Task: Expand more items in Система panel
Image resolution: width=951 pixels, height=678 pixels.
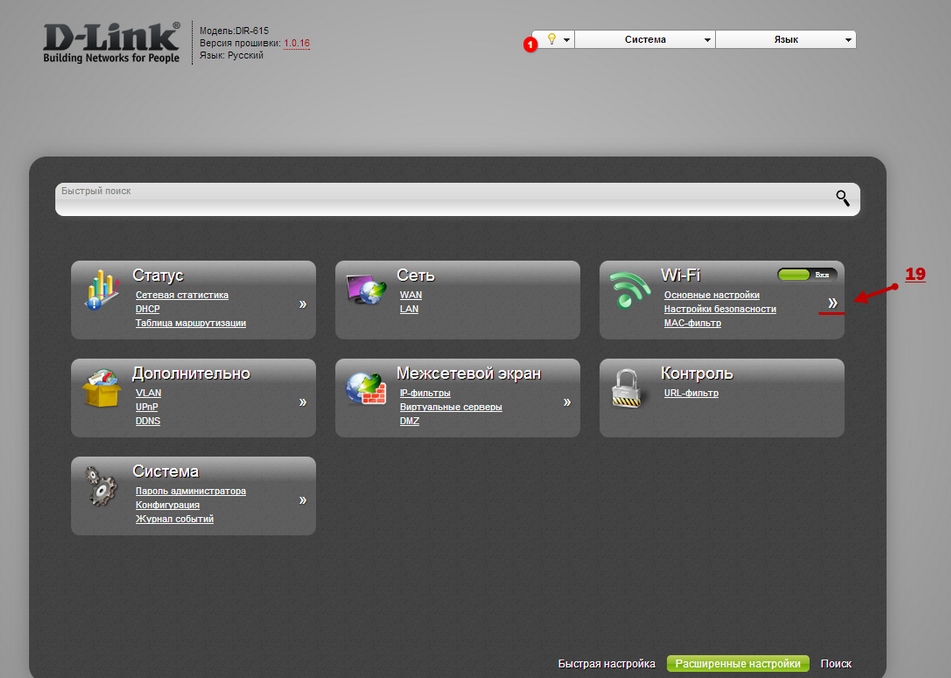Action: click(x=303, y=501)
